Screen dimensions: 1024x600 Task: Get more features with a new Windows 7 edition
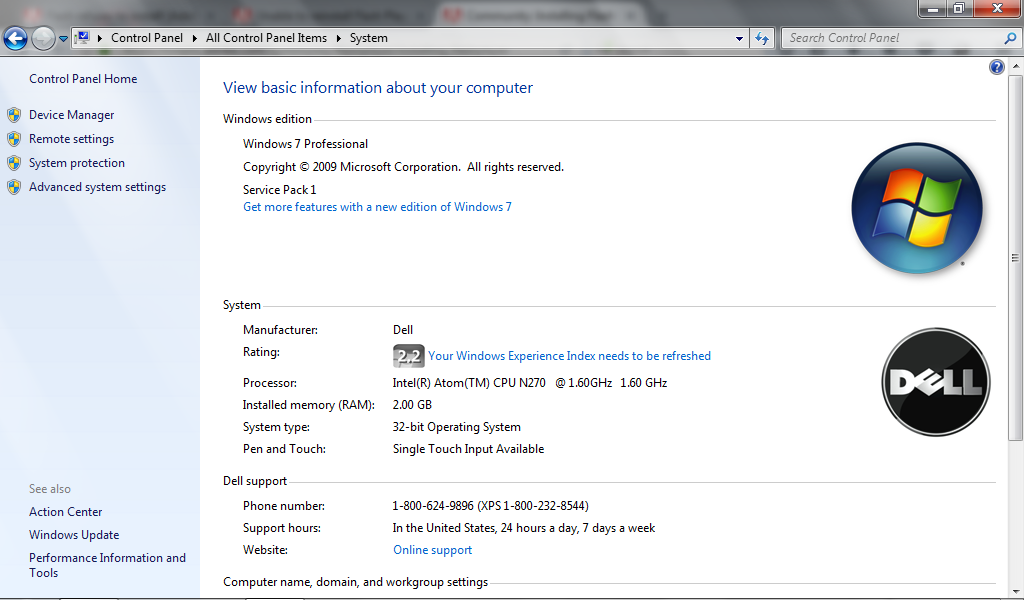pos(377,207)
